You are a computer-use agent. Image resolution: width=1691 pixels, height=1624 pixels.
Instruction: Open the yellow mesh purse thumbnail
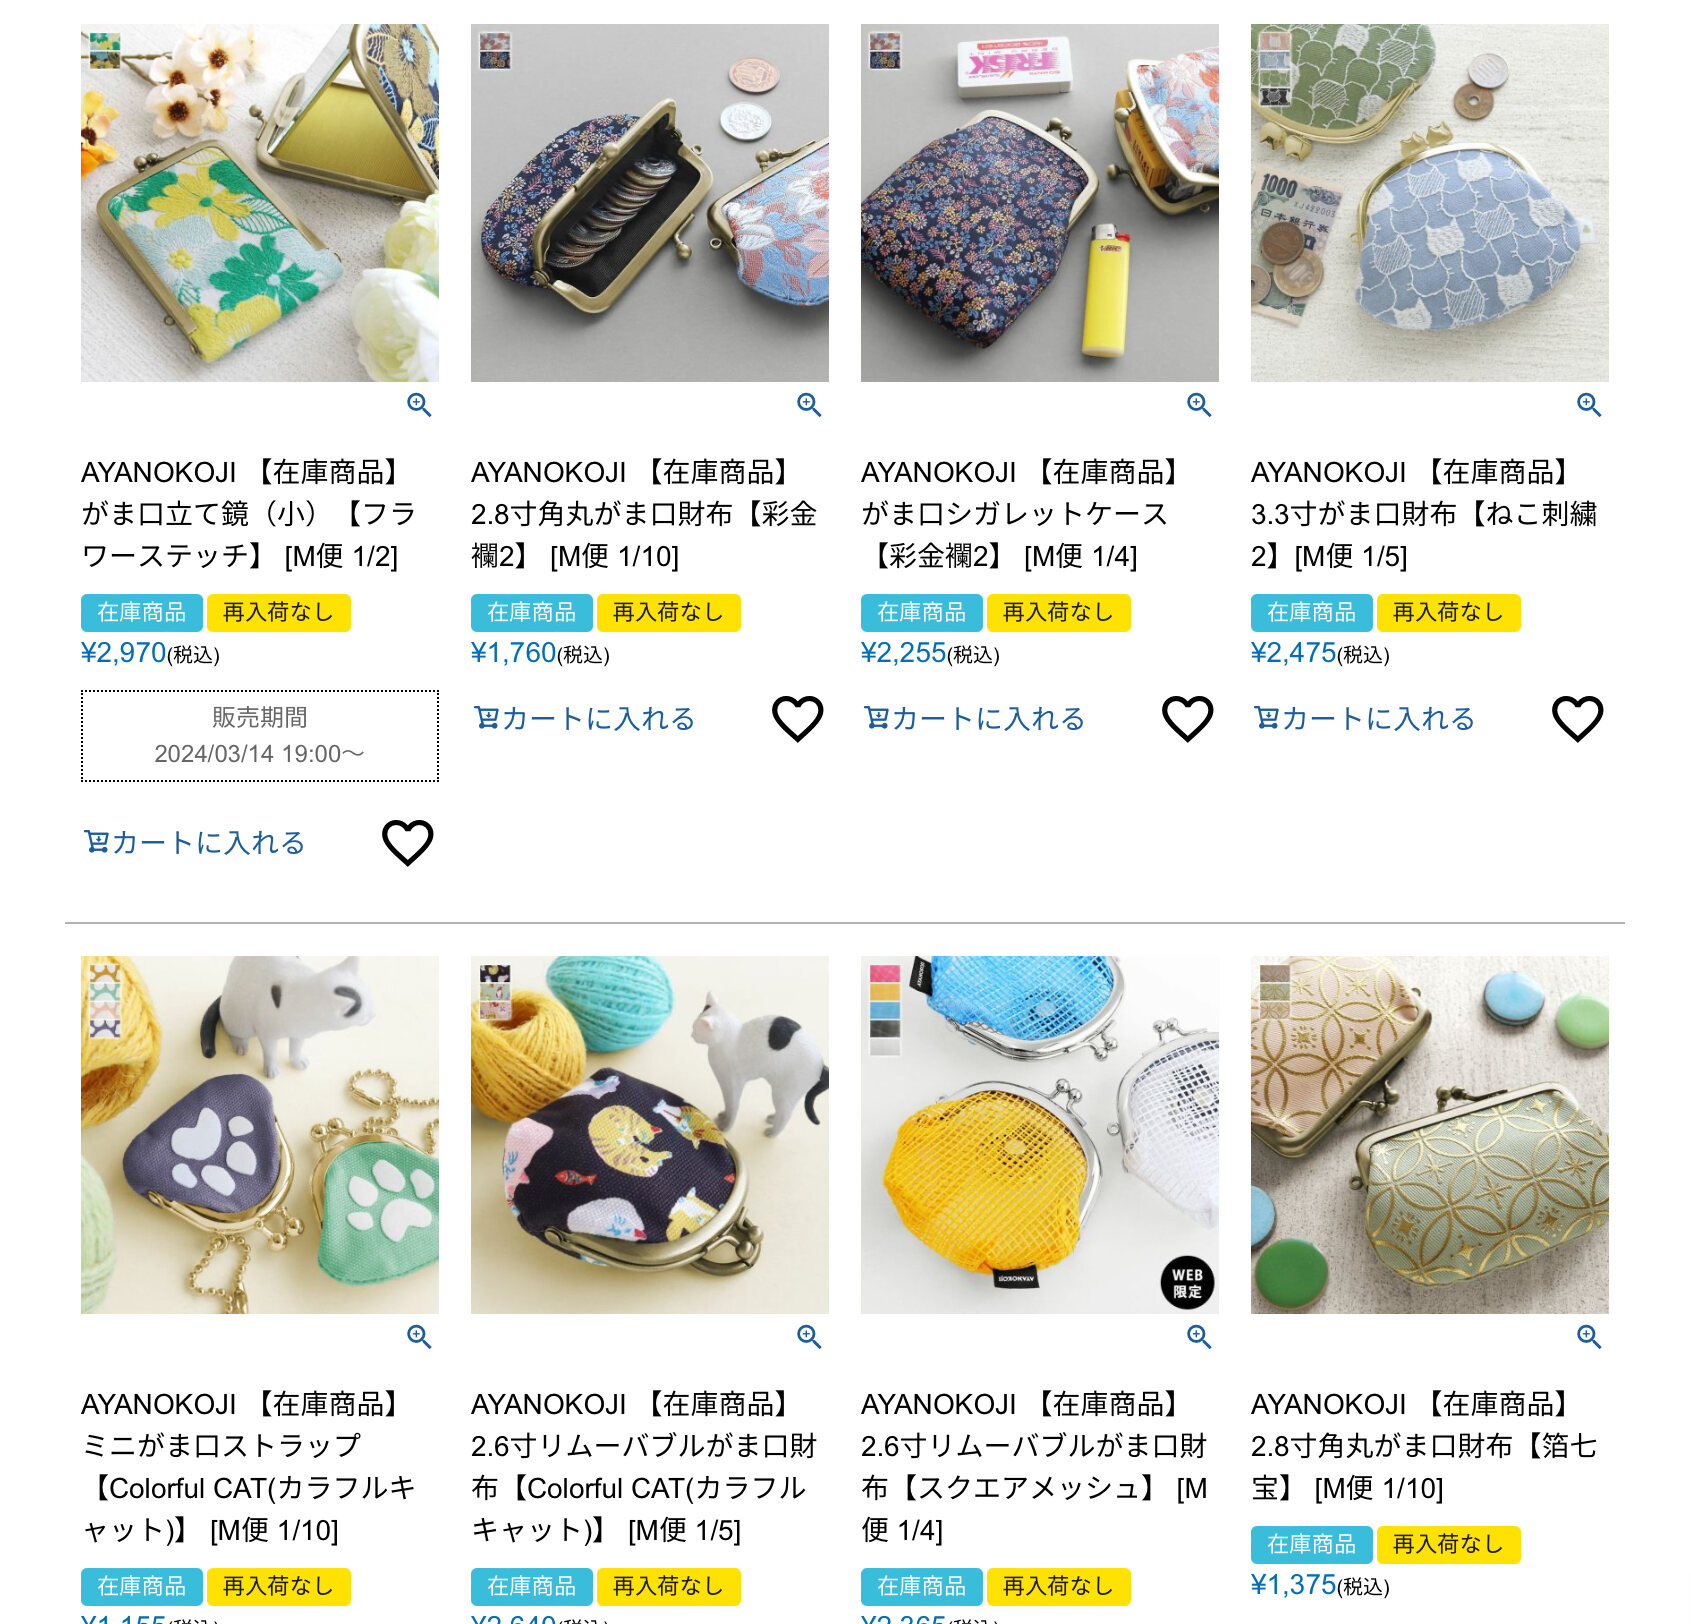point(1040,1135)
